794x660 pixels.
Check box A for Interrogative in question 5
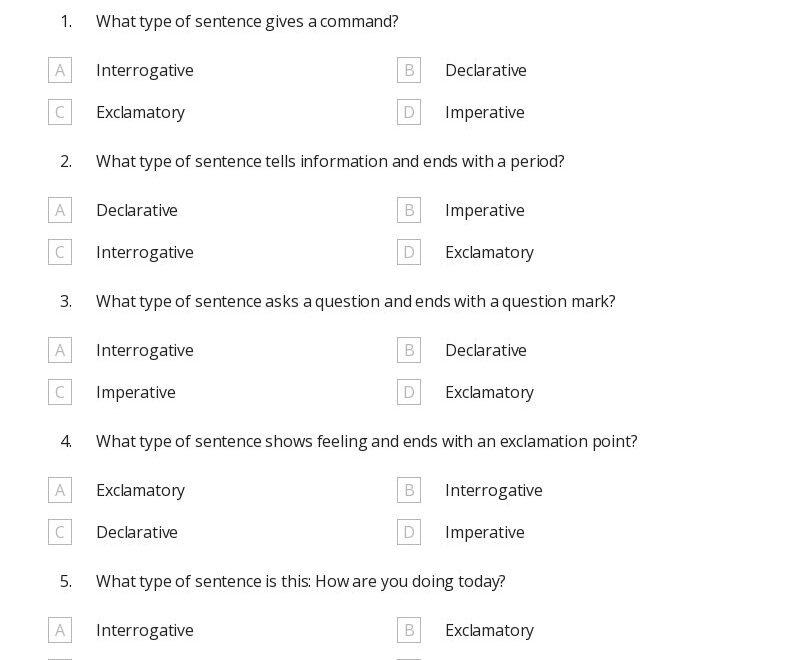(x=60, y=630)
